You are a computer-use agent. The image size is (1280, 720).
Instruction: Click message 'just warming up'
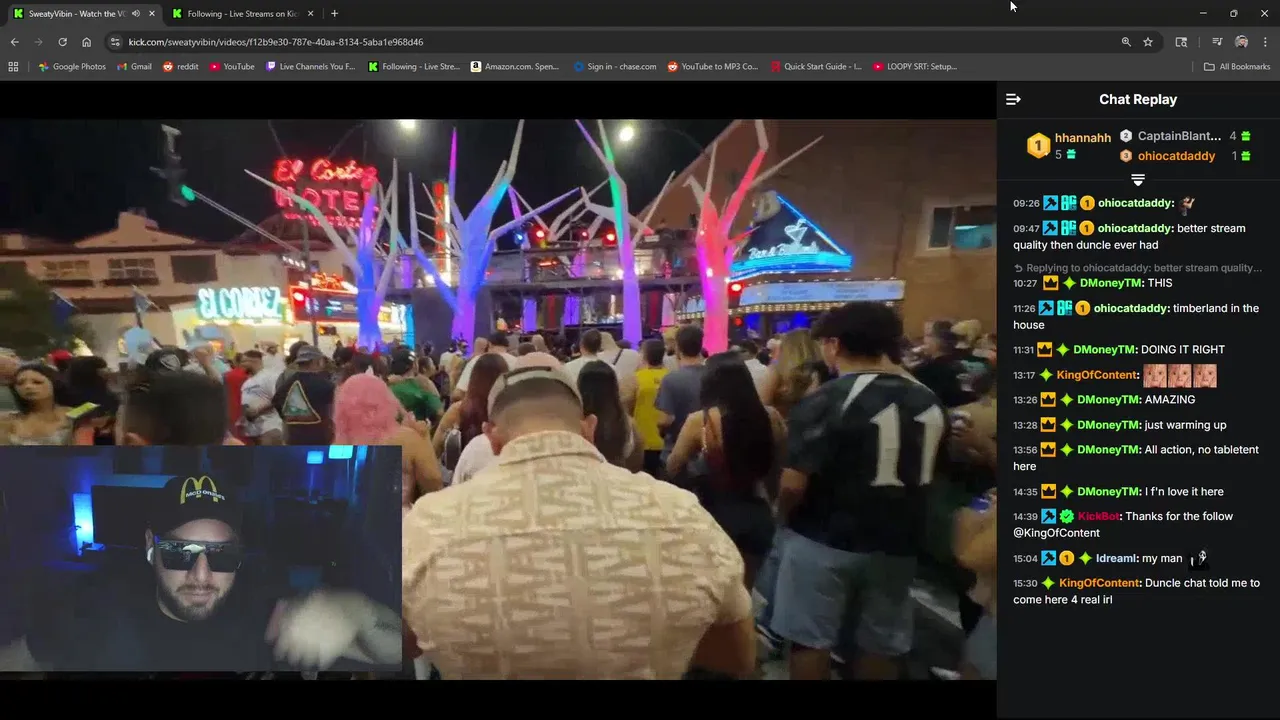1186,425
